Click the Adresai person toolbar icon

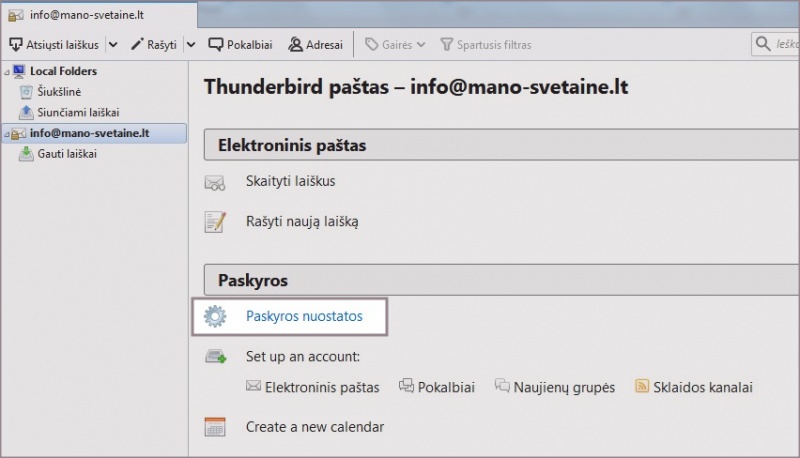[295, 45]
